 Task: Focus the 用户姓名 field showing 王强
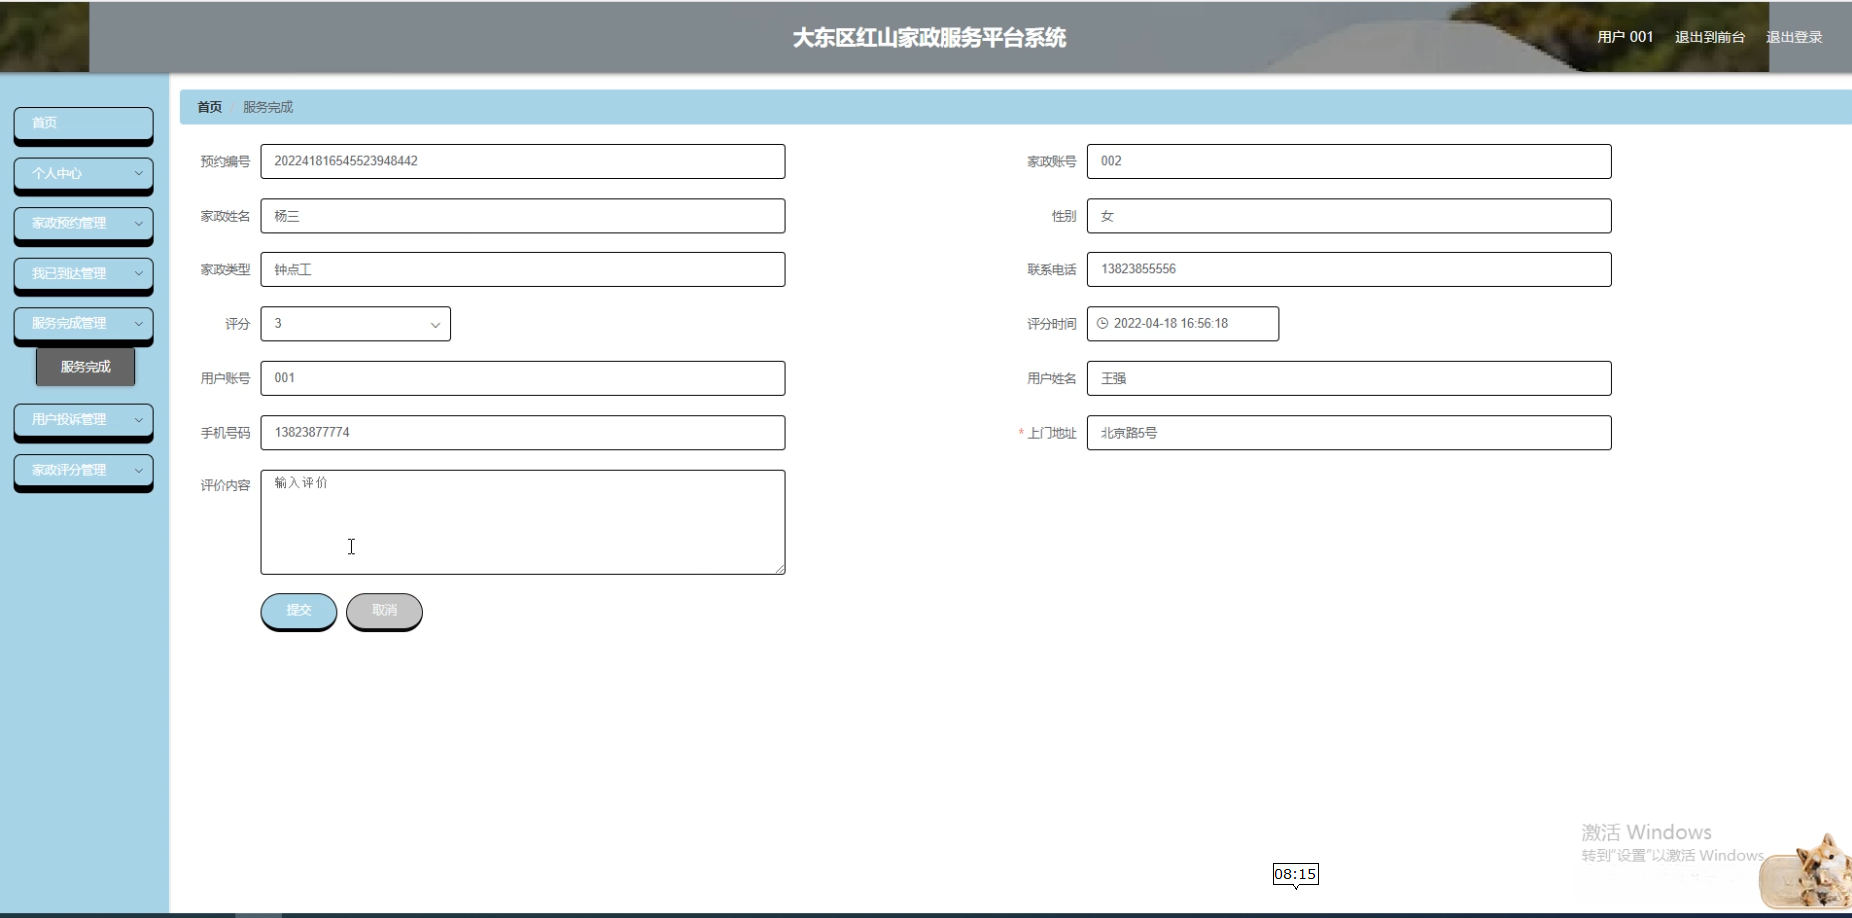[x=1349, y=378]
